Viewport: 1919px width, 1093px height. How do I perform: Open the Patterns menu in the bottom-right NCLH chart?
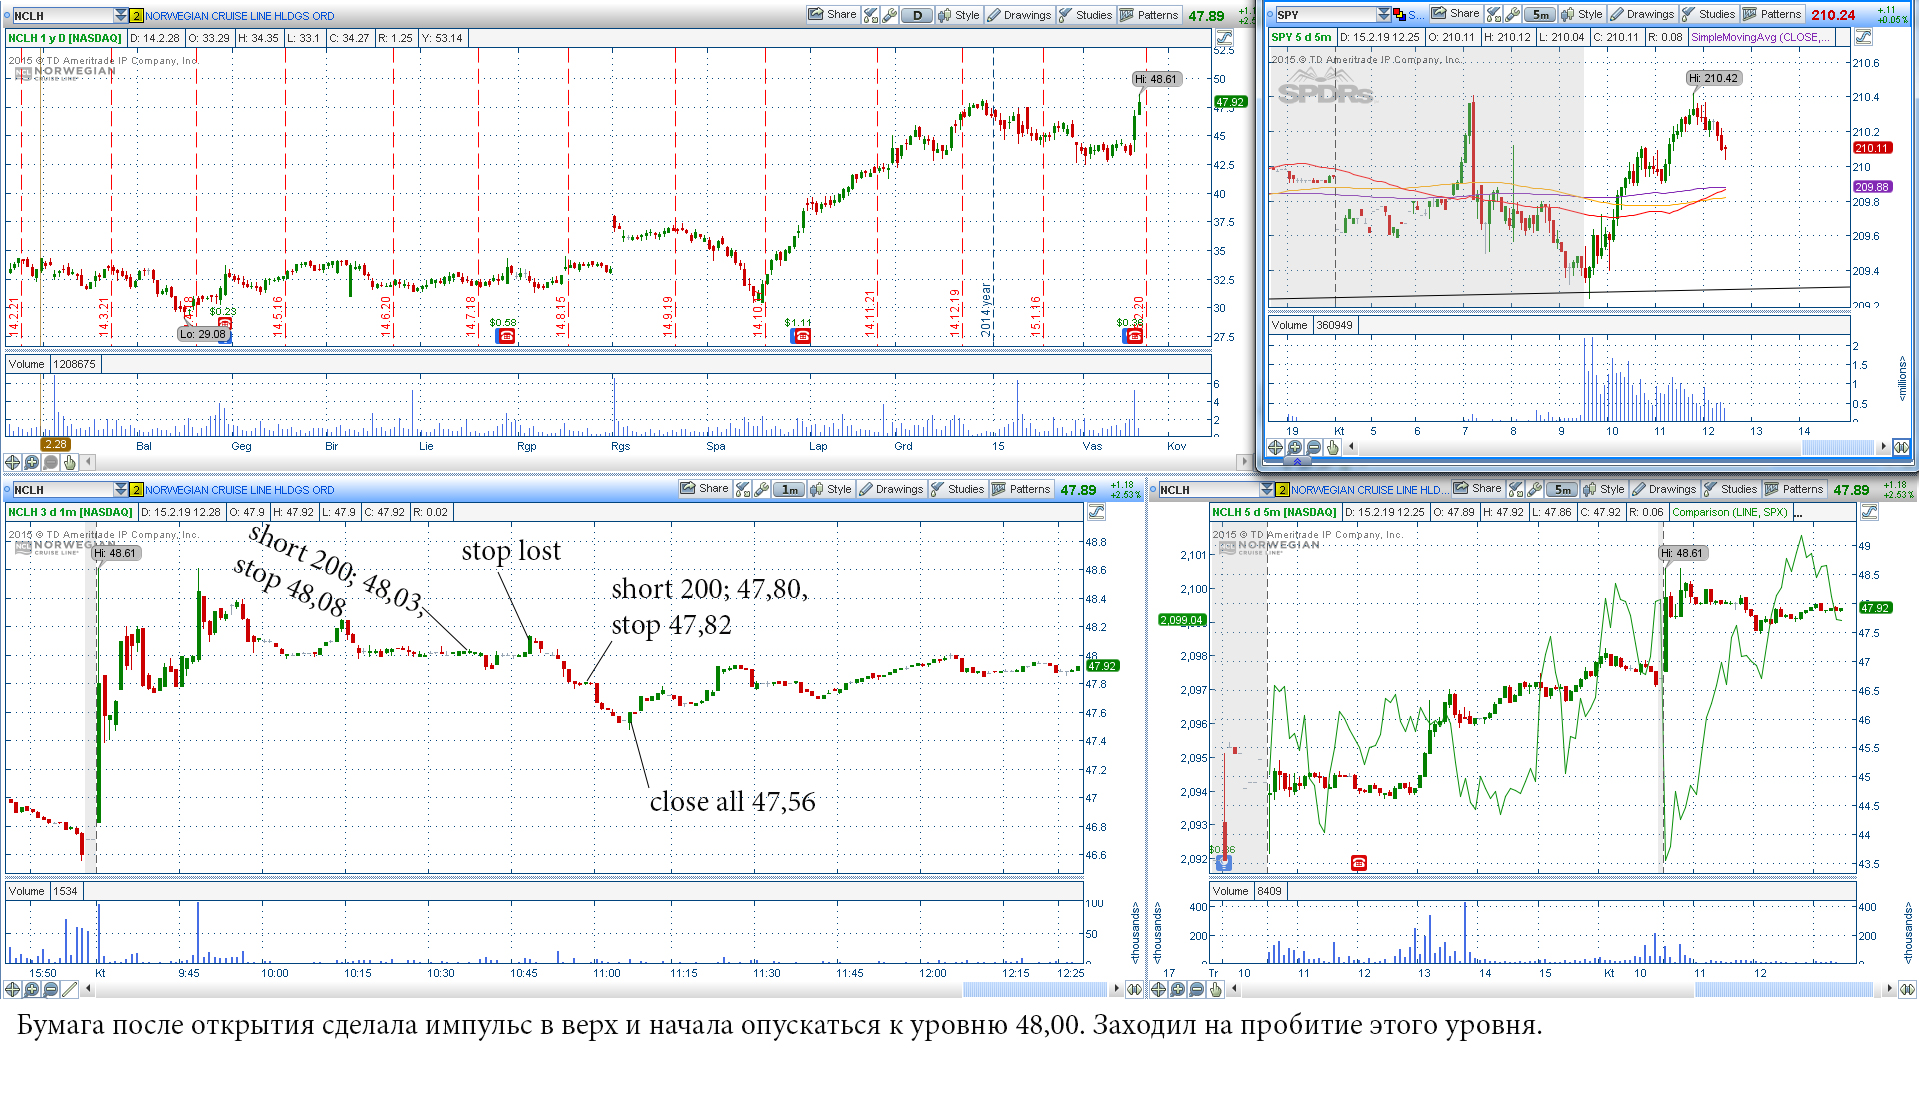pyautogui.click(x=1794, y=489)
